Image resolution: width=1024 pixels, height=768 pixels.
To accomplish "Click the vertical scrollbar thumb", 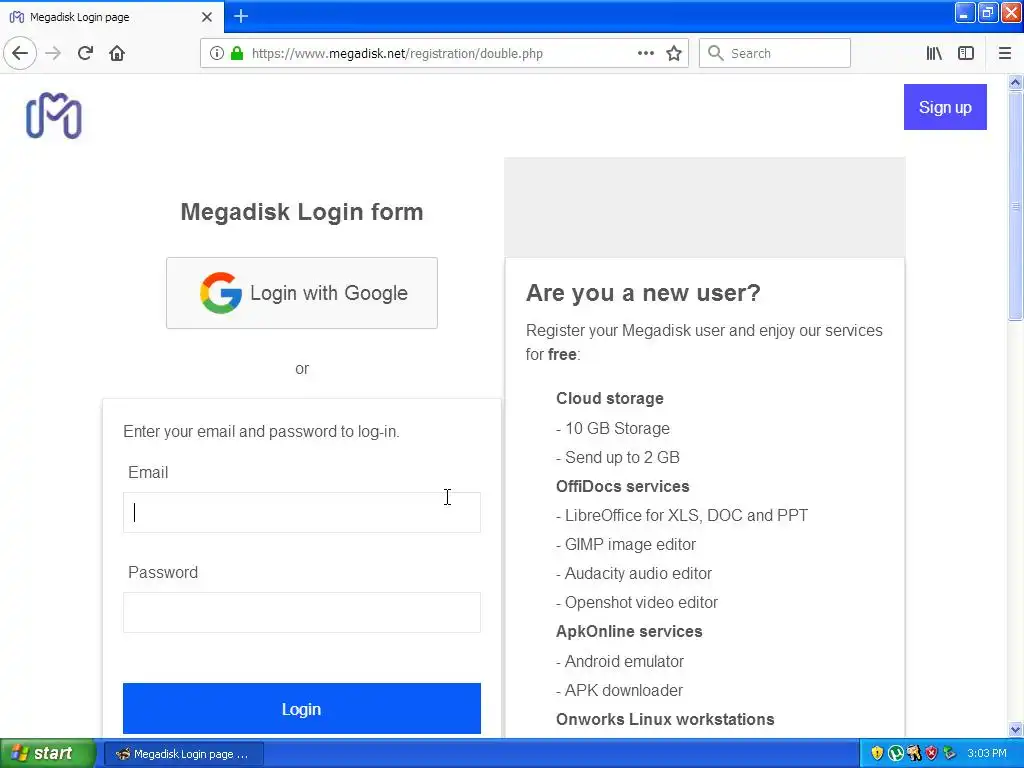I will [1015, 206].
